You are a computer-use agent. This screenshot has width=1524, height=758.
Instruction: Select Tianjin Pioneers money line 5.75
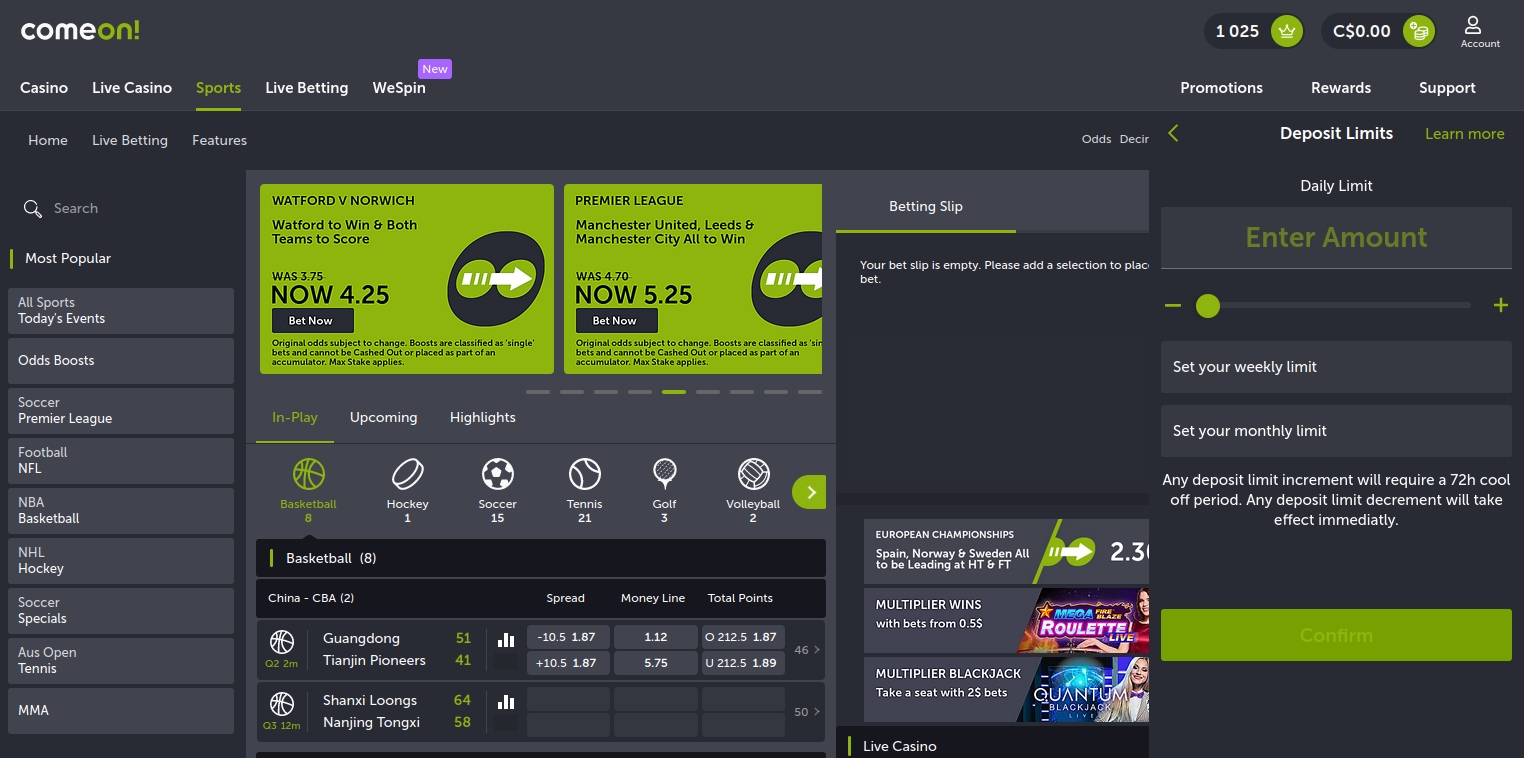(x=656, y=663)
